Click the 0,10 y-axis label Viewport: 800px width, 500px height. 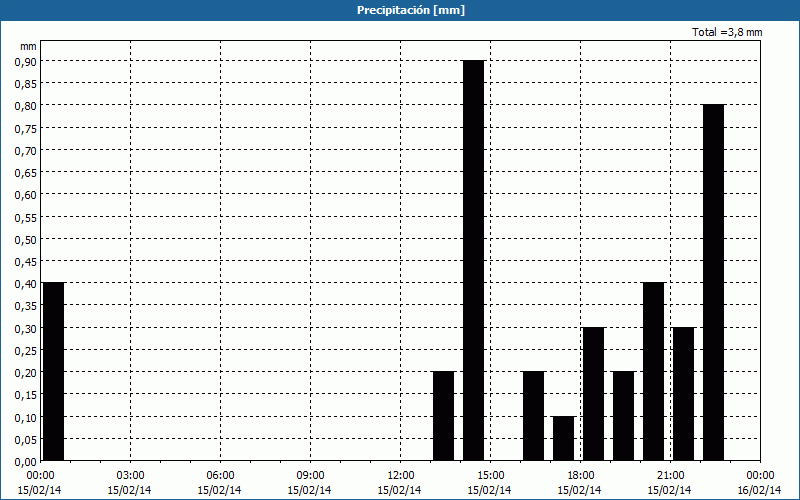(x=26, y=417)
